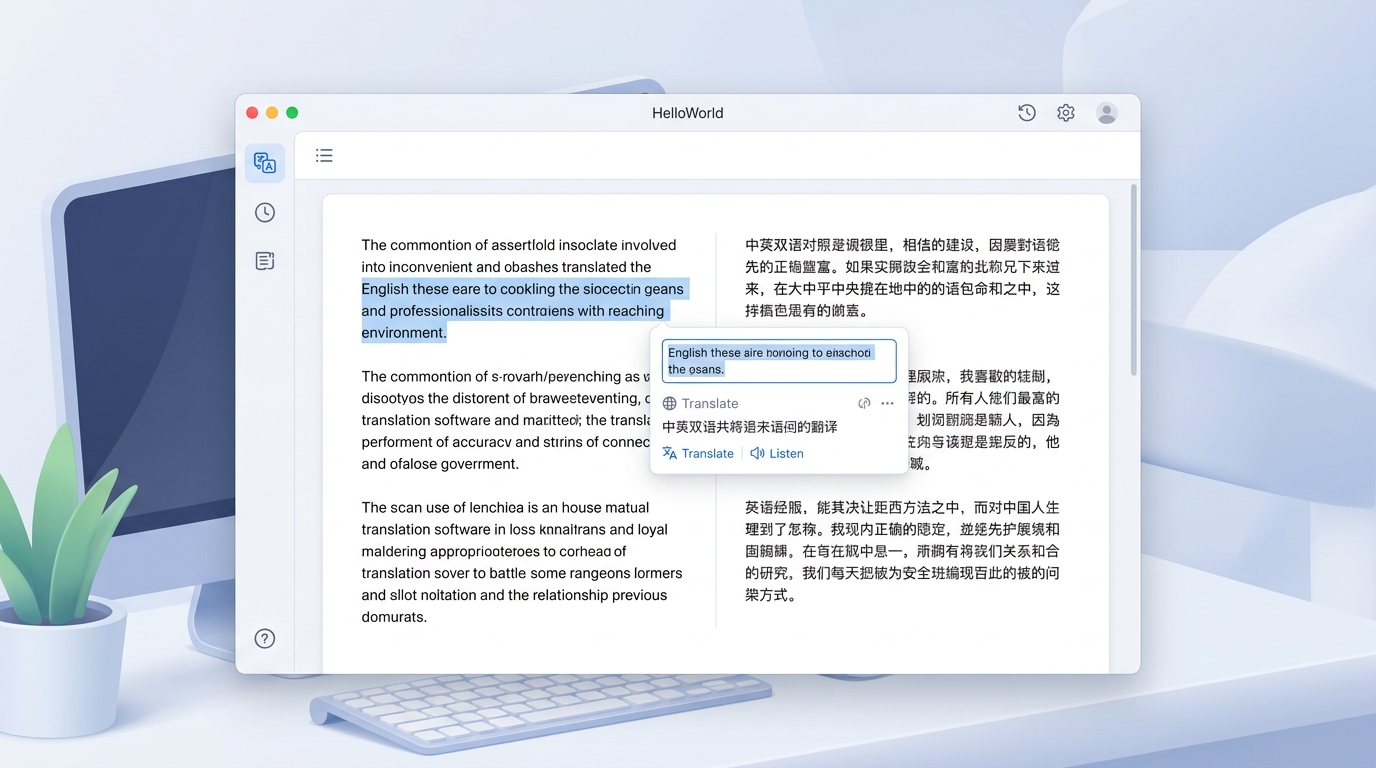This screenshot has width=1376, height=768.
Task: Click Listen to hear the translation
Action: (786, 453)
